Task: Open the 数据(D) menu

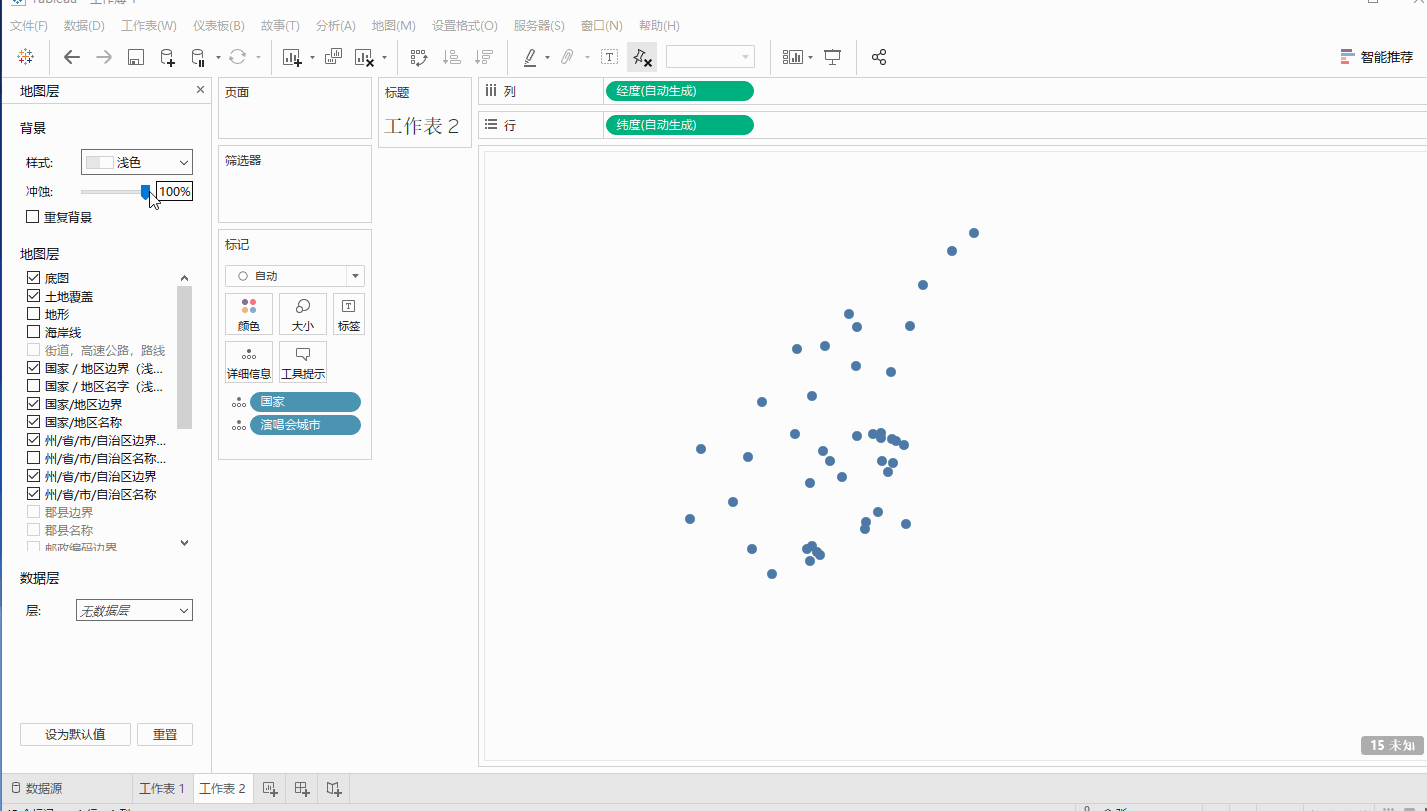Action: [x=84, y=25]
